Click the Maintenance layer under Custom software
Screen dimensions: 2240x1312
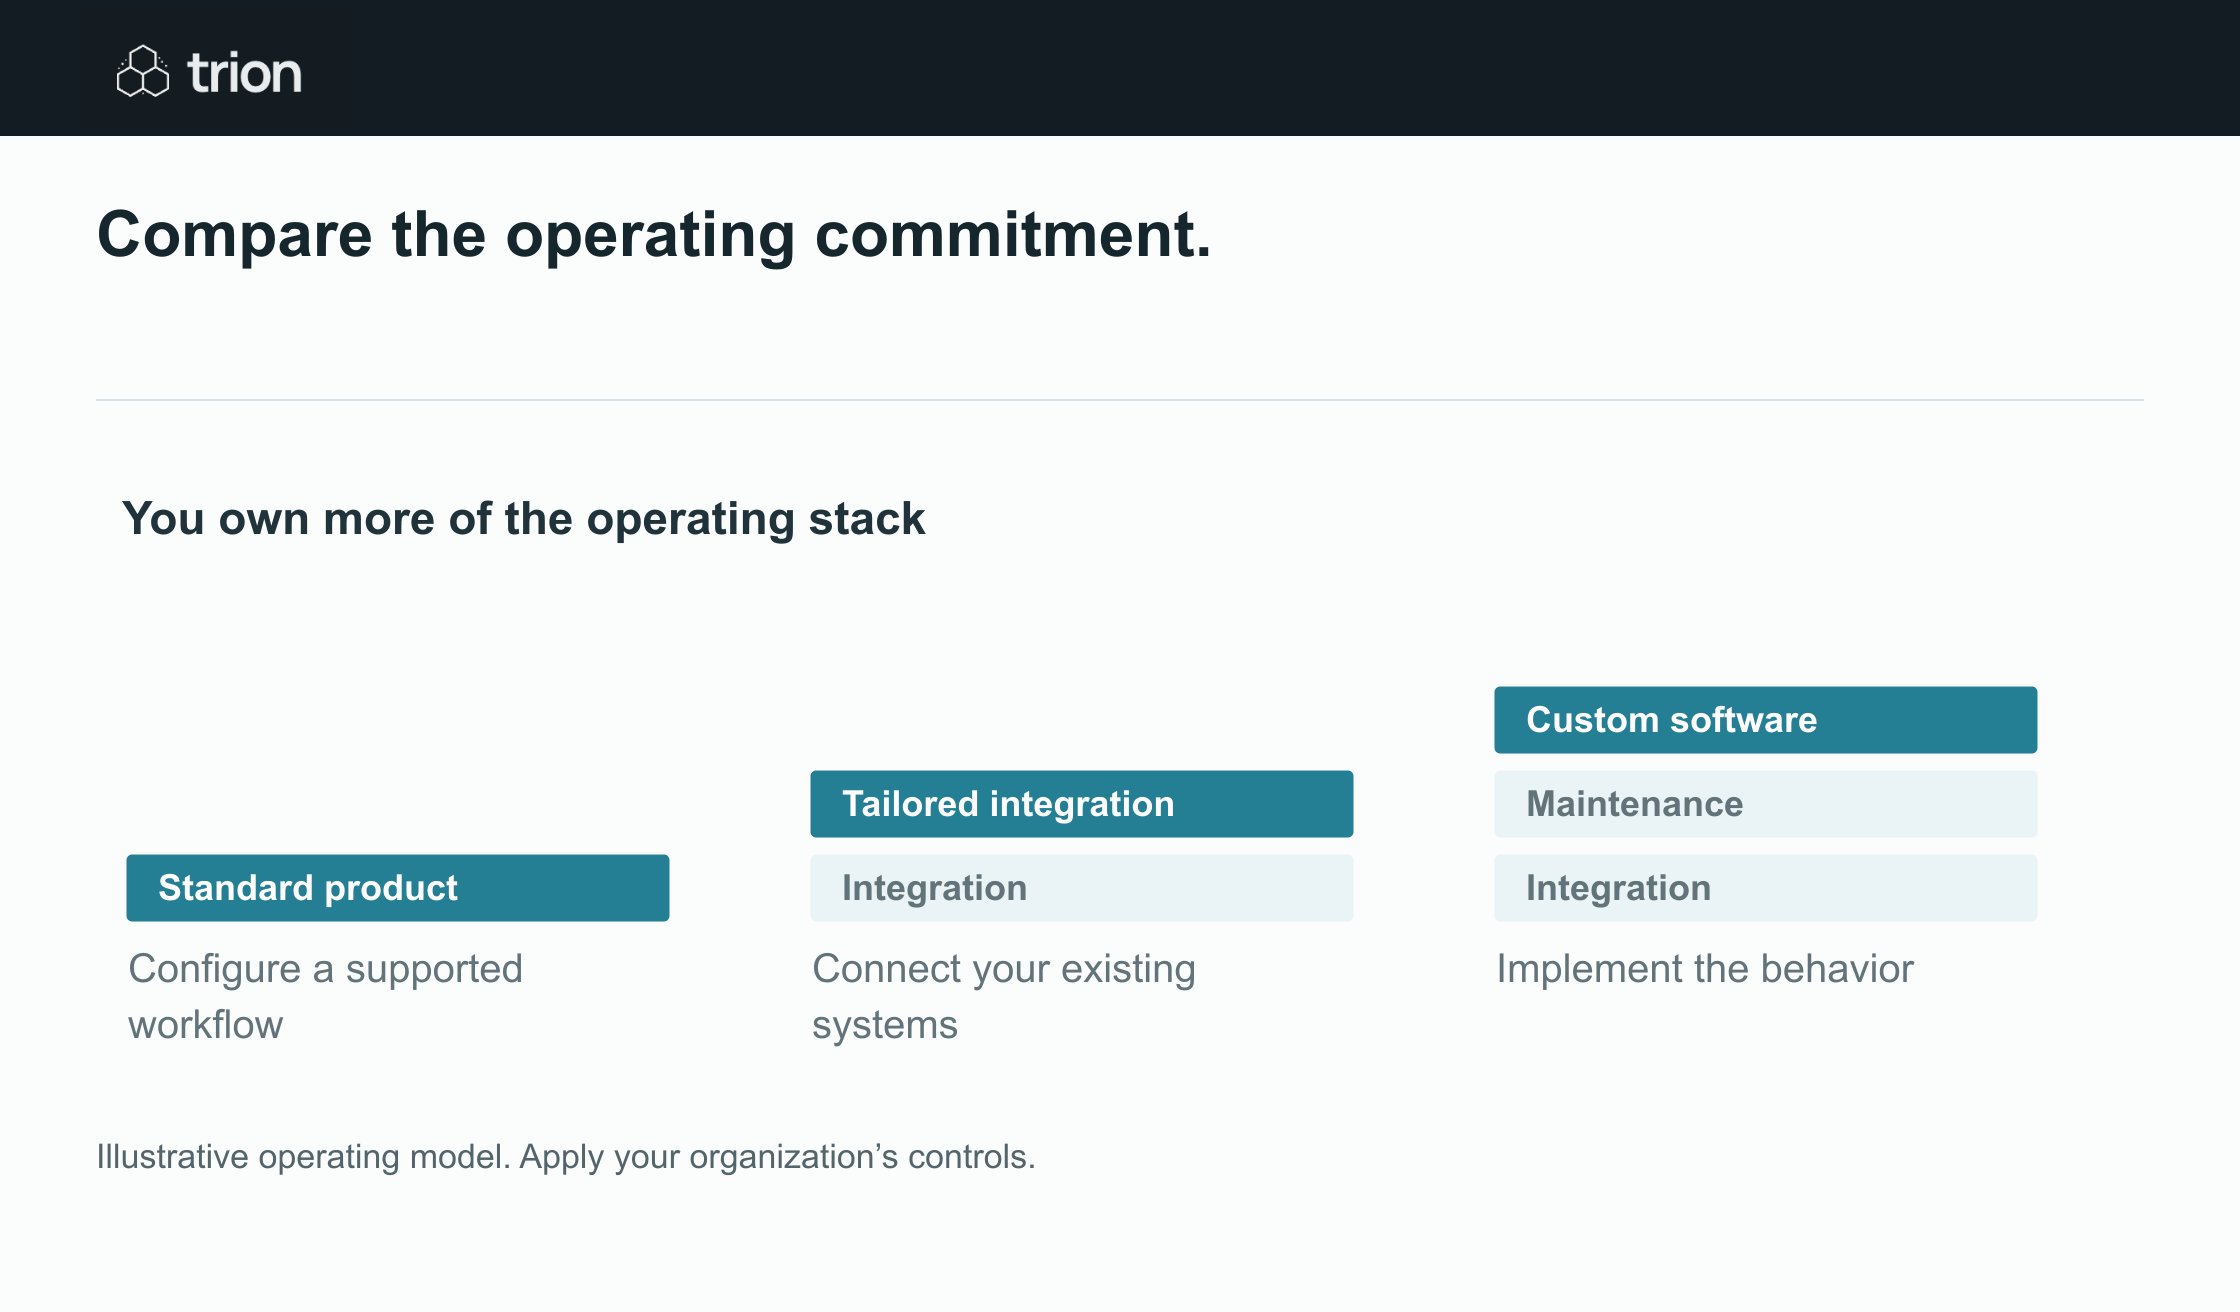1766,804
